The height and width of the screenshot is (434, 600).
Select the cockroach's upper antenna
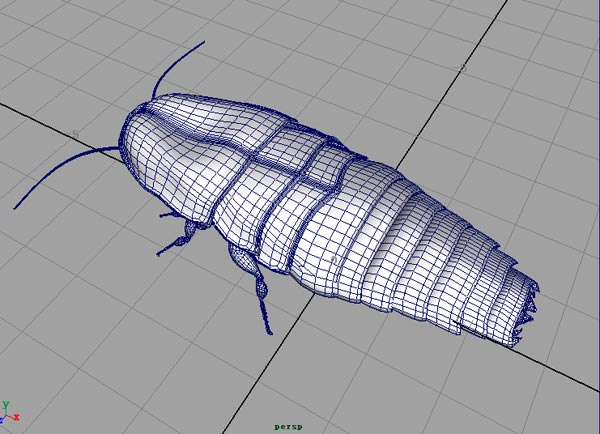point(176,67)
